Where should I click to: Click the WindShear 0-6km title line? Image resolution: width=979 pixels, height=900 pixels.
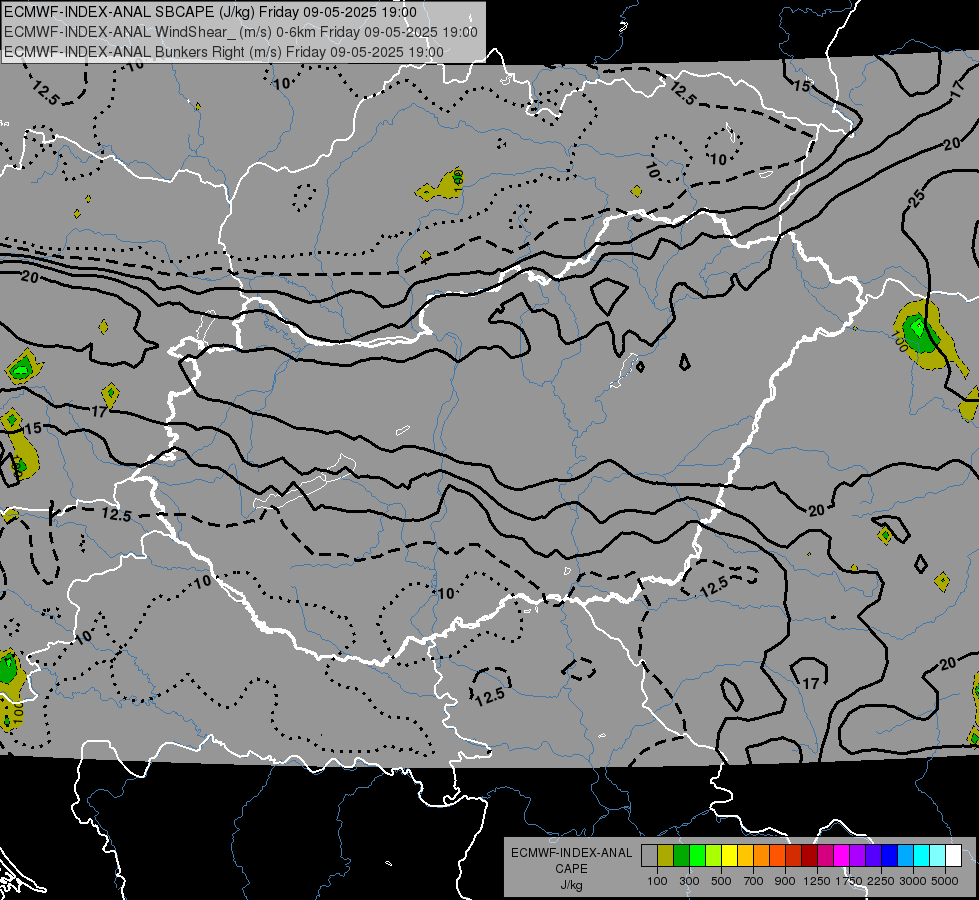pyautogui.click(x=241, y=32)
